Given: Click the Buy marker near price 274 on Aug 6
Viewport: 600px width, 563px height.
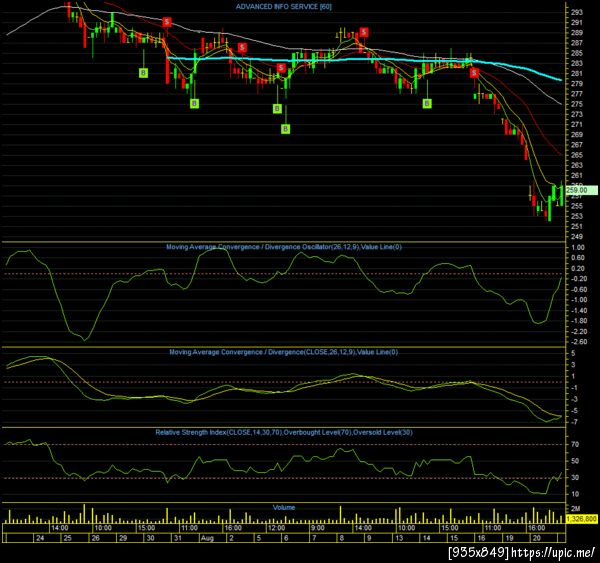Looking at the screenshot, I should tap(277, 109).
